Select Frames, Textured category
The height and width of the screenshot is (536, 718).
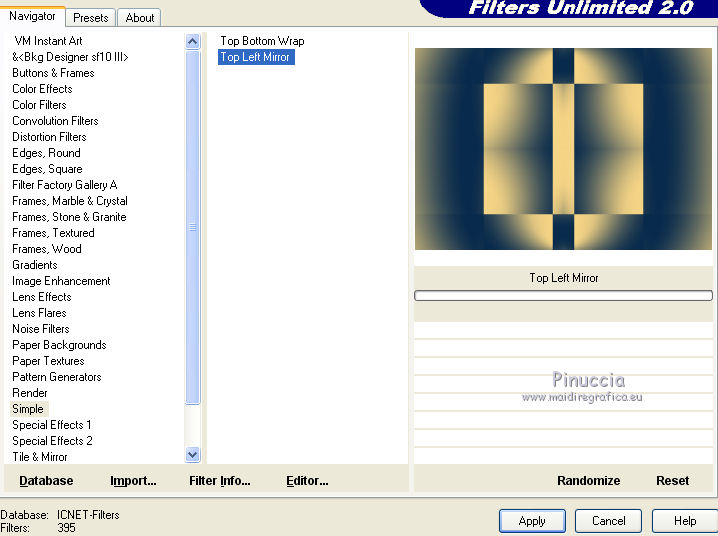click(x=53, y=233)
